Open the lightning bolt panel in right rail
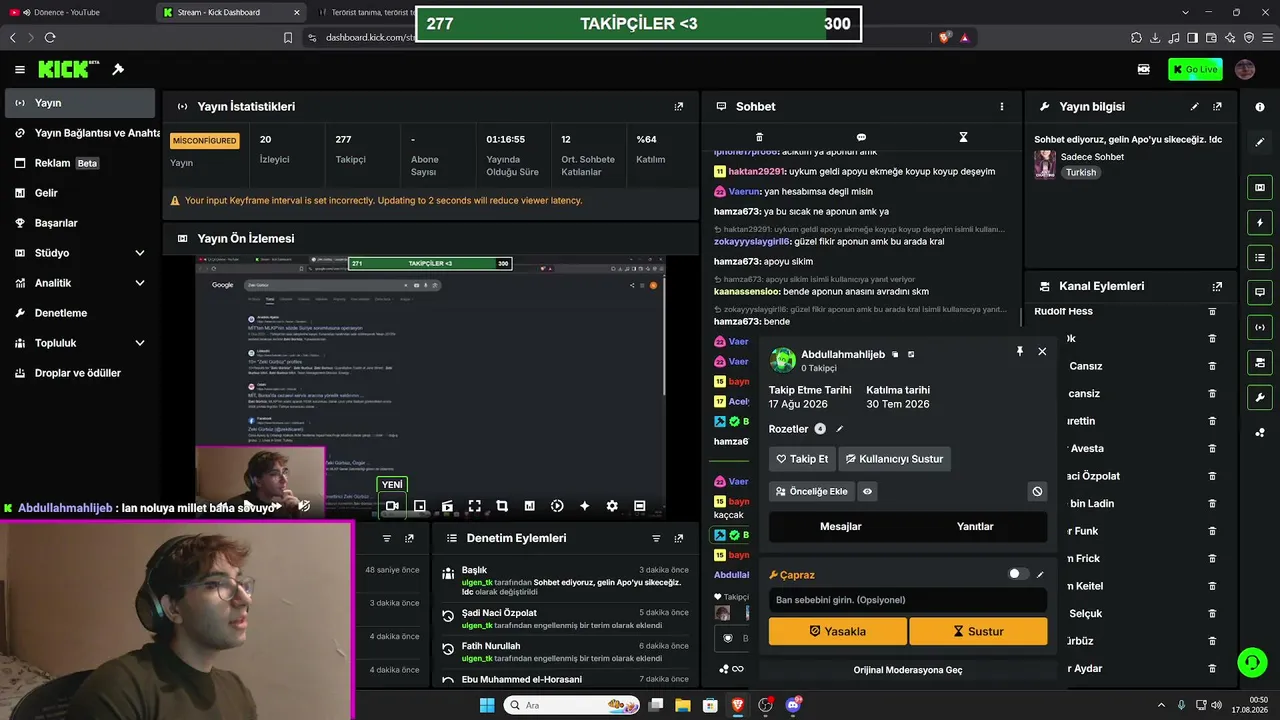 [x=1260, y=222]
